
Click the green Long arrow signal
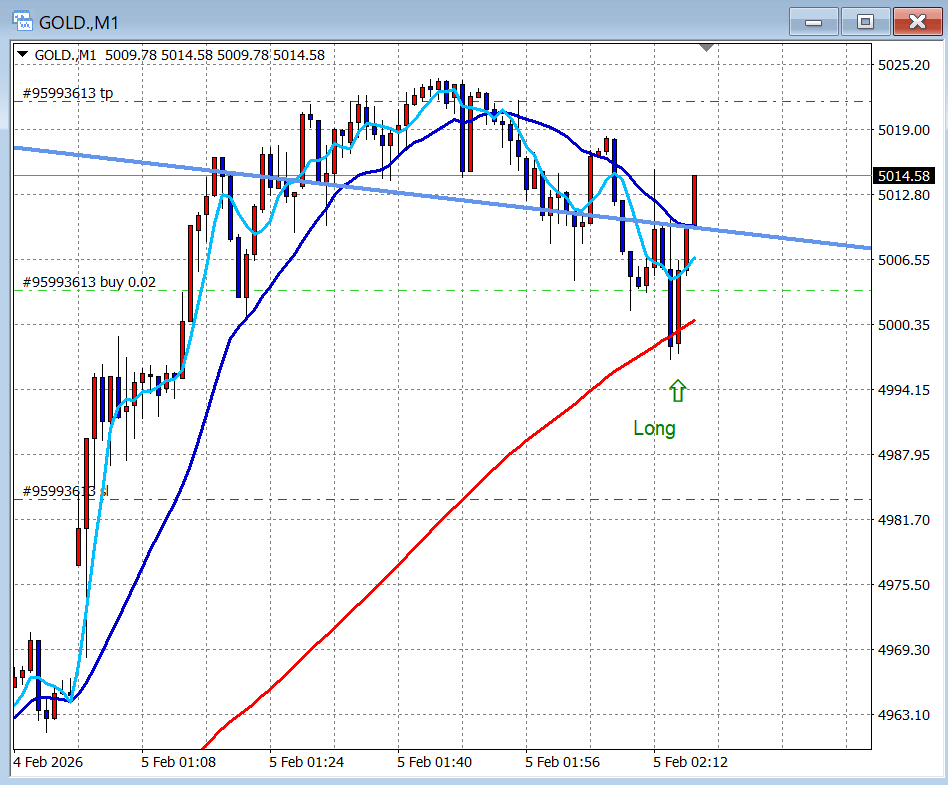[x=678, y=391]
